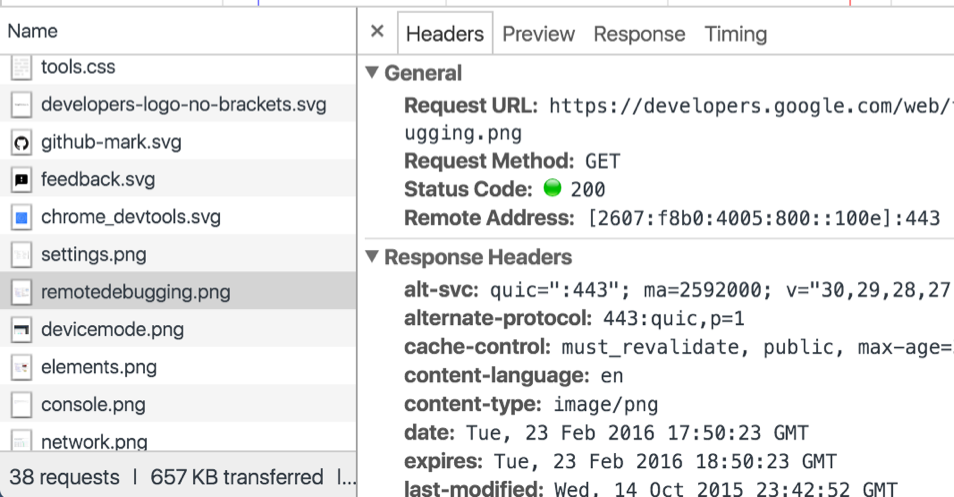
Task: Collapse the Response Headers section
Action: tap(372, 256)
